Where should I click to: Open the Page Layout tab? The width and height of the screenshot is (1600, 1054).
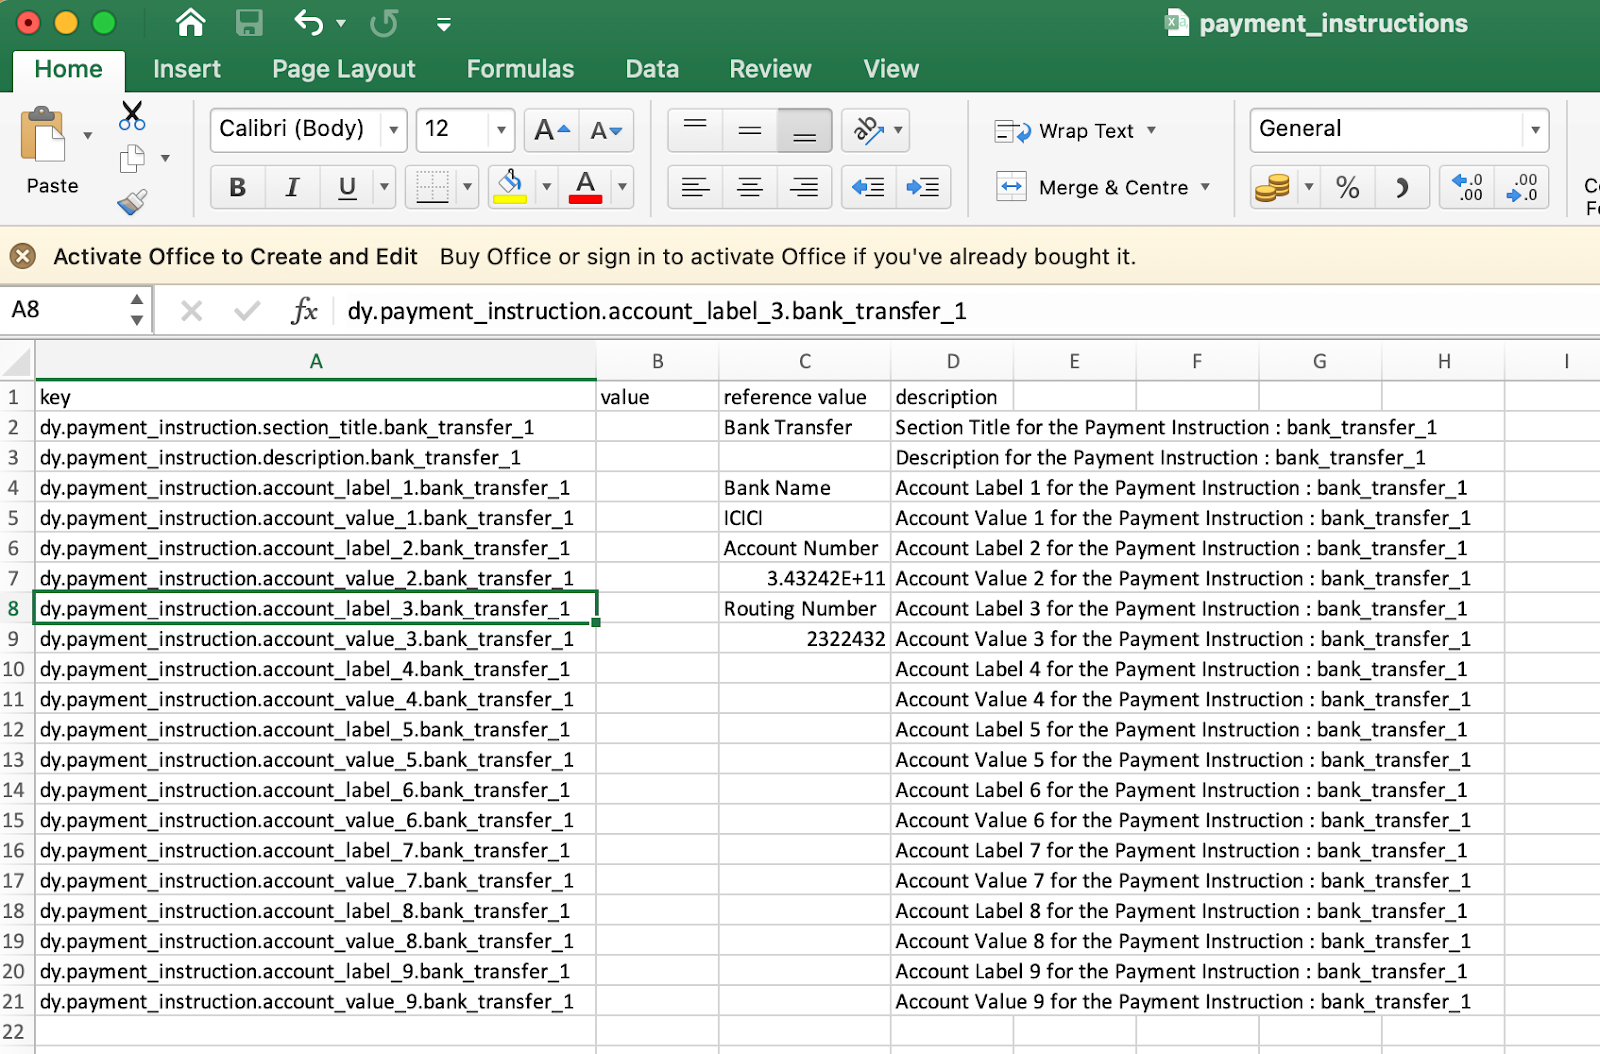pyautogui.click(x=343, y=69)
